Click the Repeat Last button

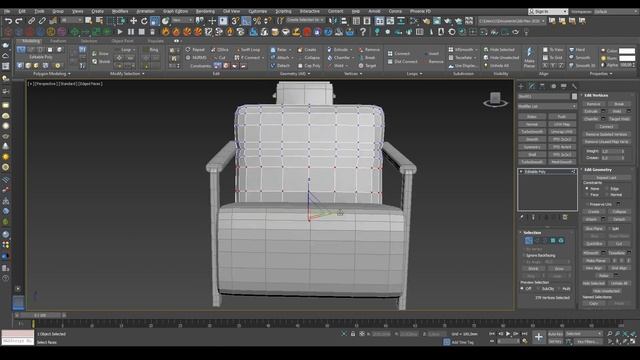pyautogui.click(x=606, y=178)
